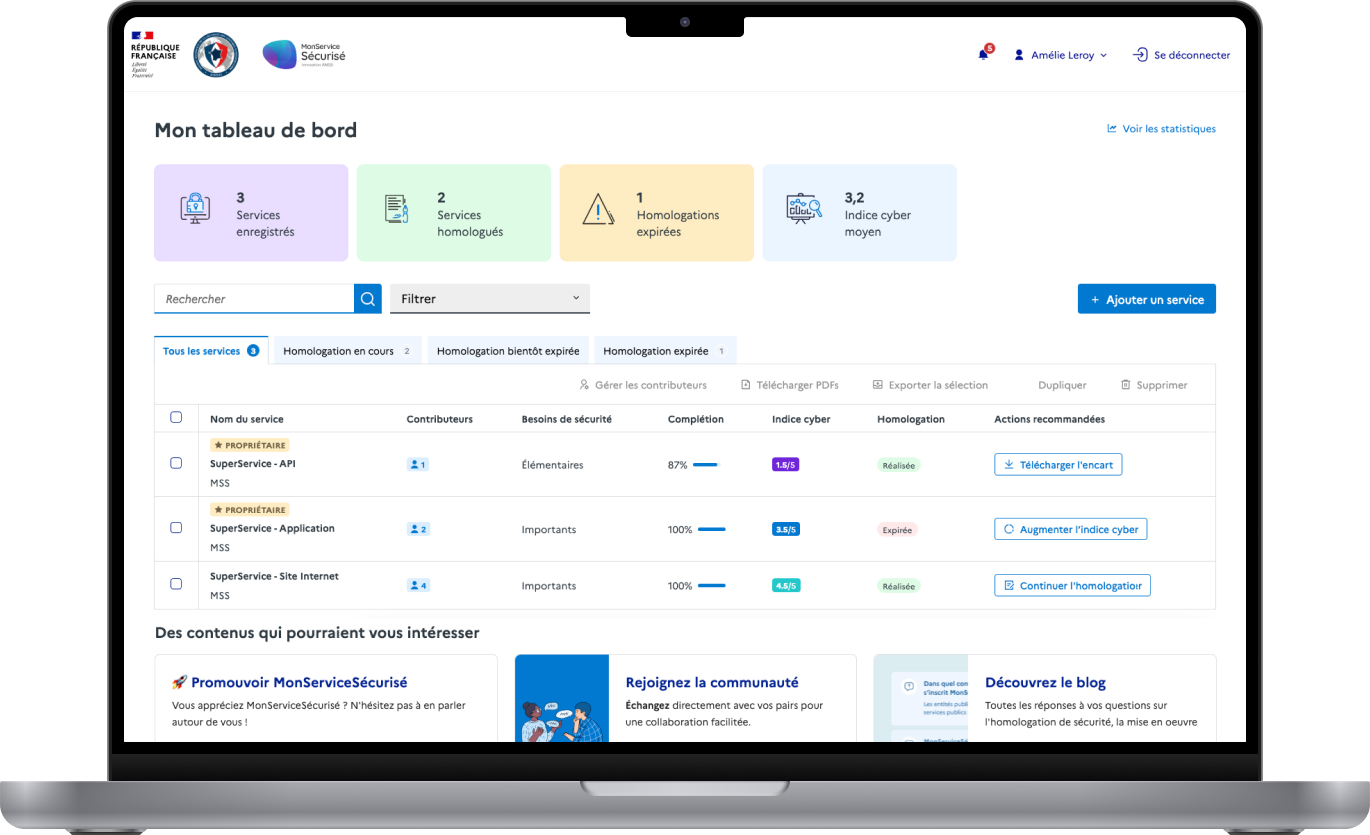This screenshot has height=835, width=1370.
Task: Open the Homologation expirée tab
Action: point(664,351)
